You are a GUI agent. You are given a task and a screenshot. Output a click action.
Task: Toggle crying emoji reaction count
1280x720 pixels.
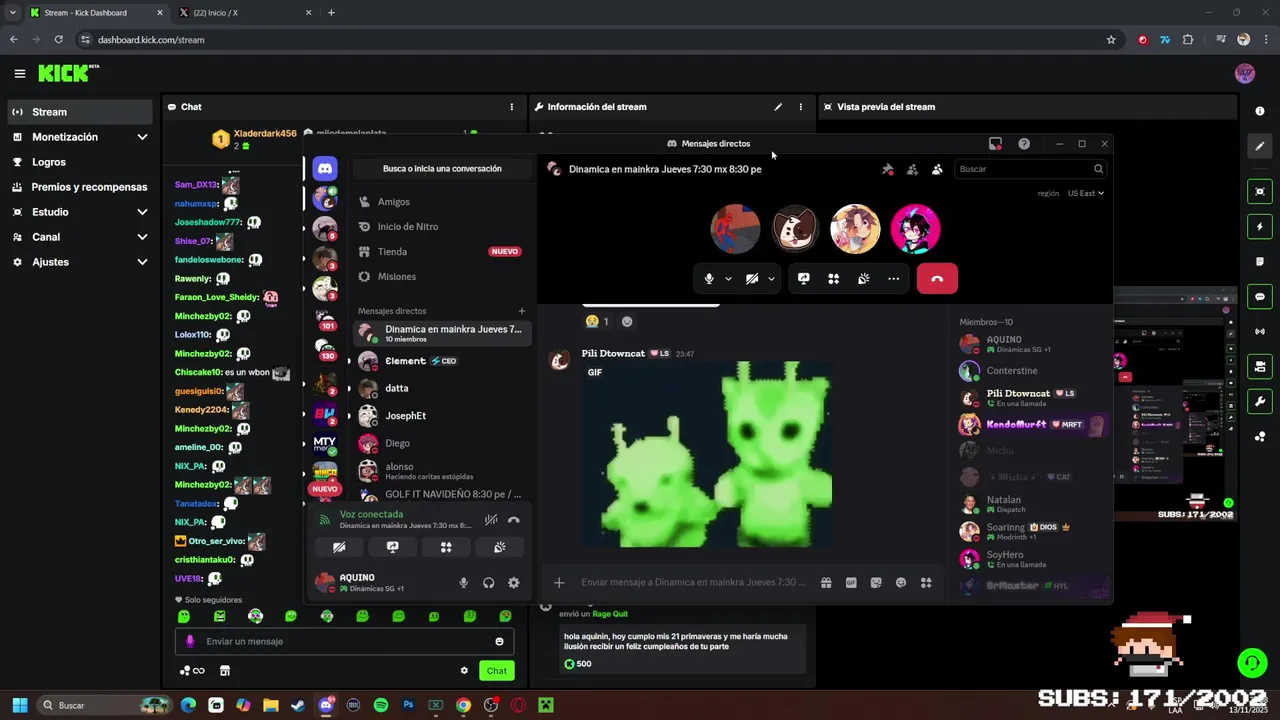598,322
